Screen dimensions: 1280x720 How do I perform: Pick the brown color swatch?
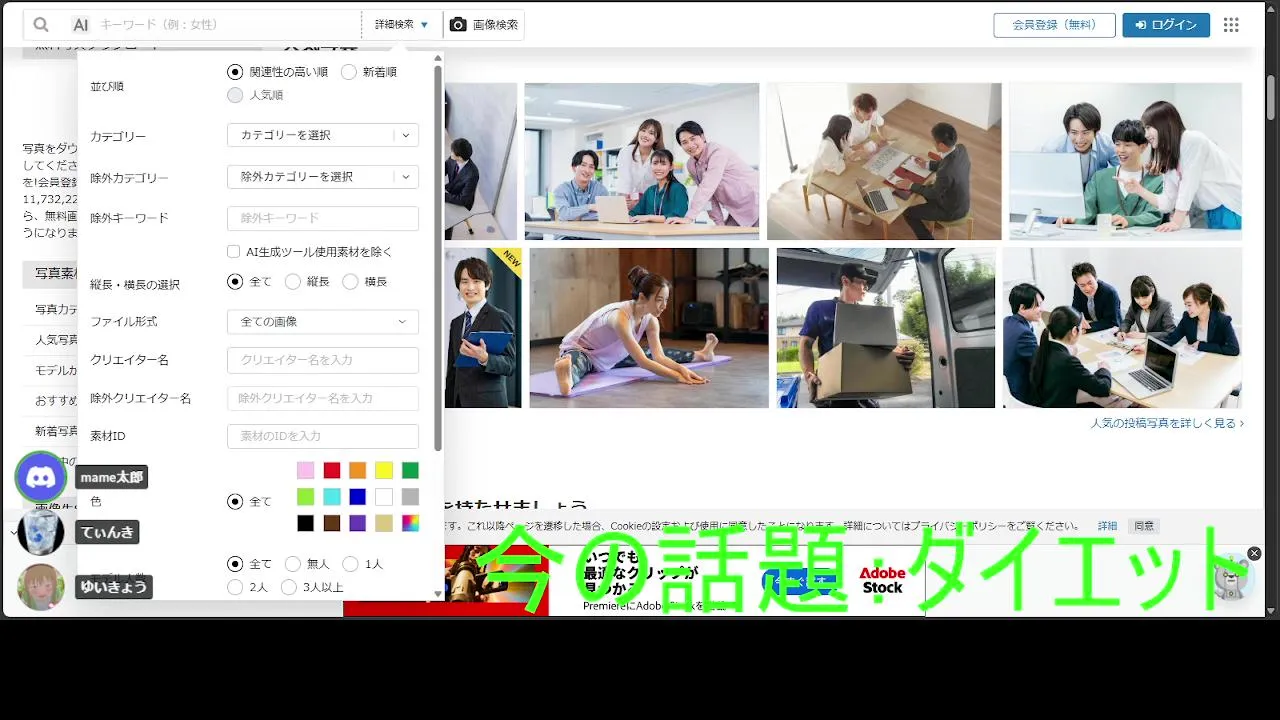coord(332,523)
